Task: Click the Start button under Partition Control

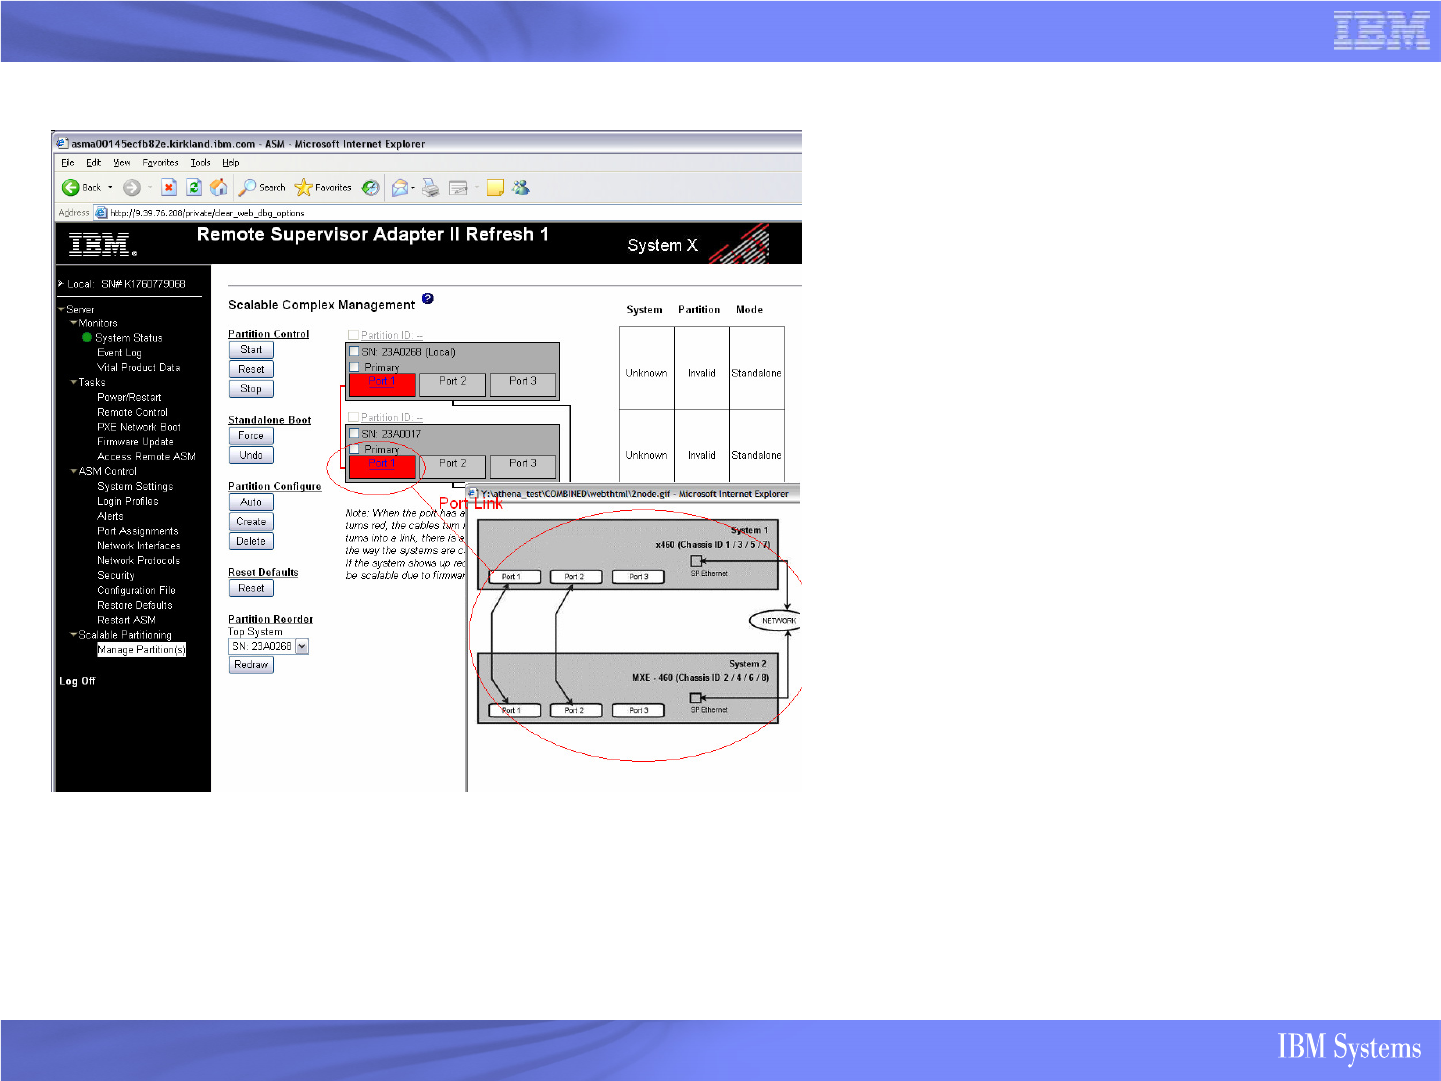Action: (251, 350)
